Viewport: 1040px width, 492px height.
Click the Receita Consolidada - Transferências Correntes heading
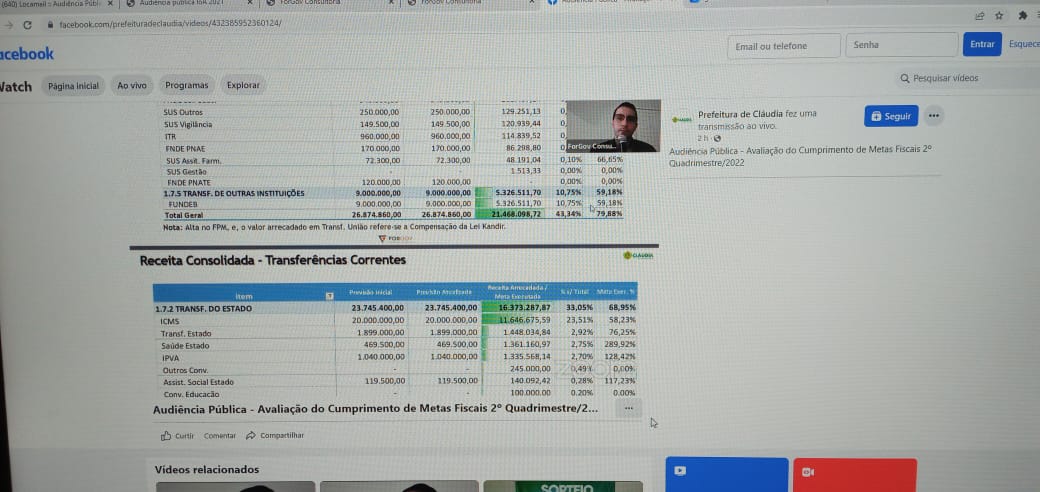[x=273, y=261]
